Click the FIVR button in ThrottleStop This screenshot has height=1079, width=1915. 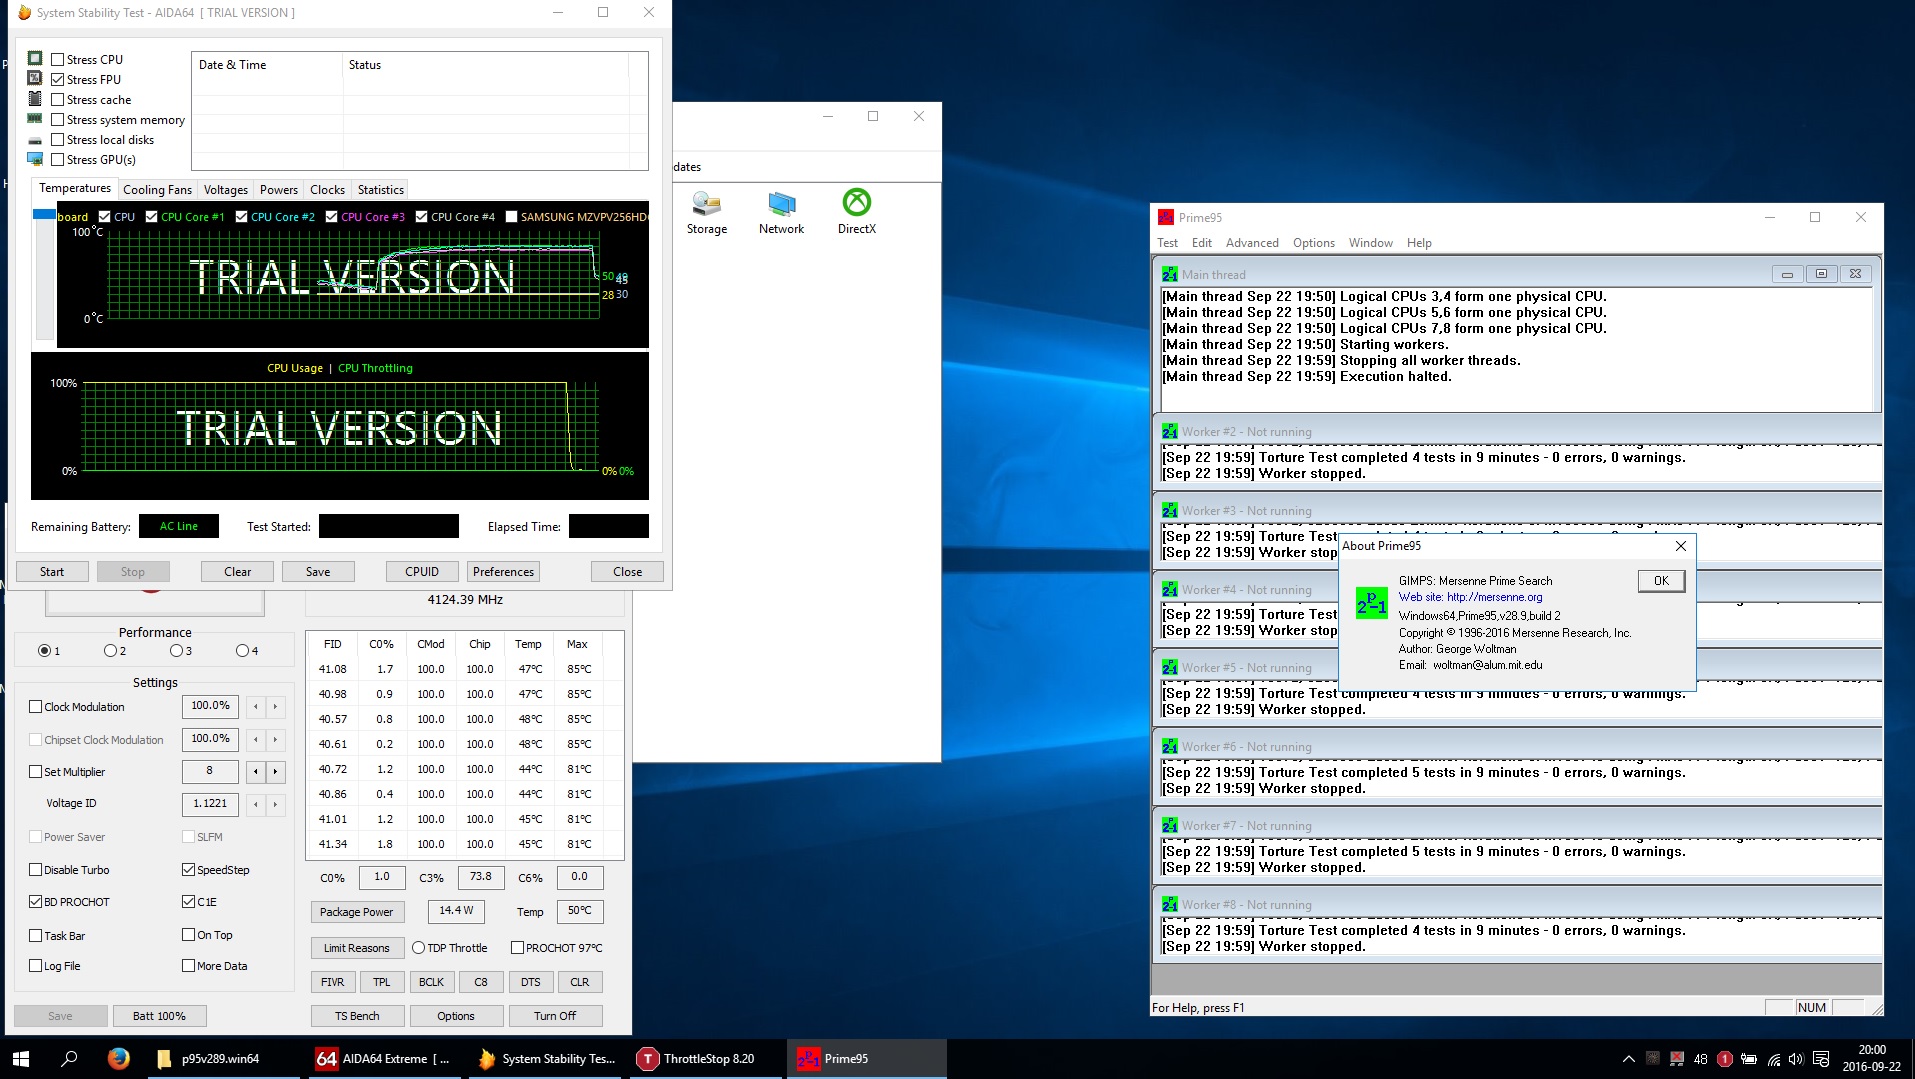tap(333, 982)
